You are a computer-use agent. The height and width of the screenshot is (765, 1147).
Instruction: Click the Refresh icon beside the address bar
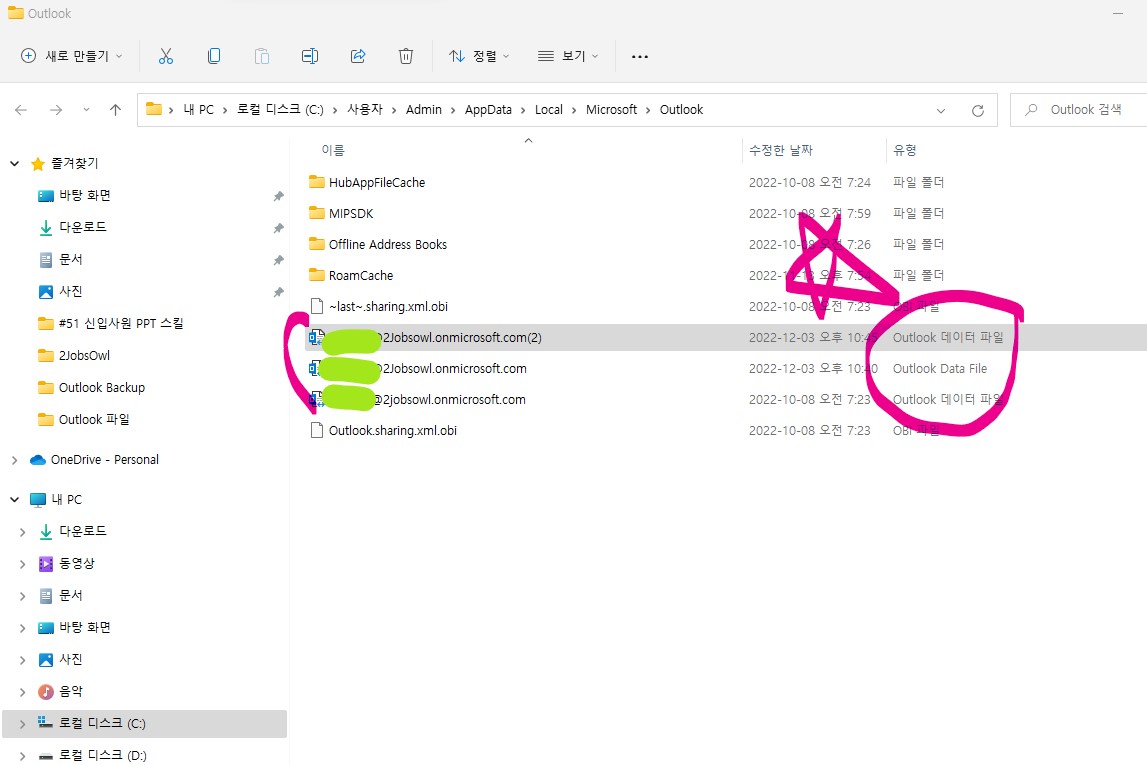[x=977, y=110]
